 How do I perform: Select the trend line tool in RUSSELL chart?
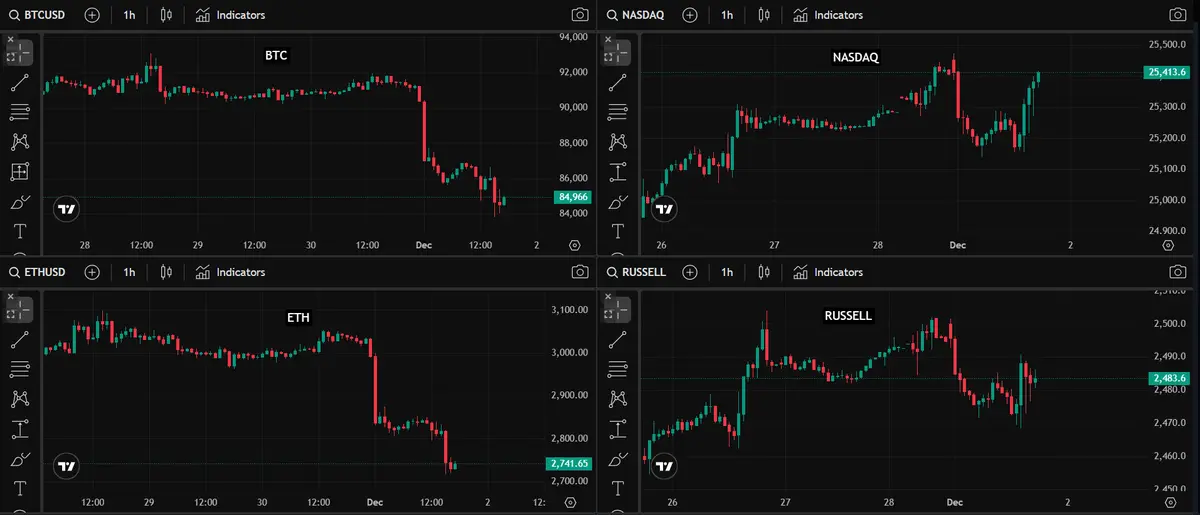coord(618,340)
